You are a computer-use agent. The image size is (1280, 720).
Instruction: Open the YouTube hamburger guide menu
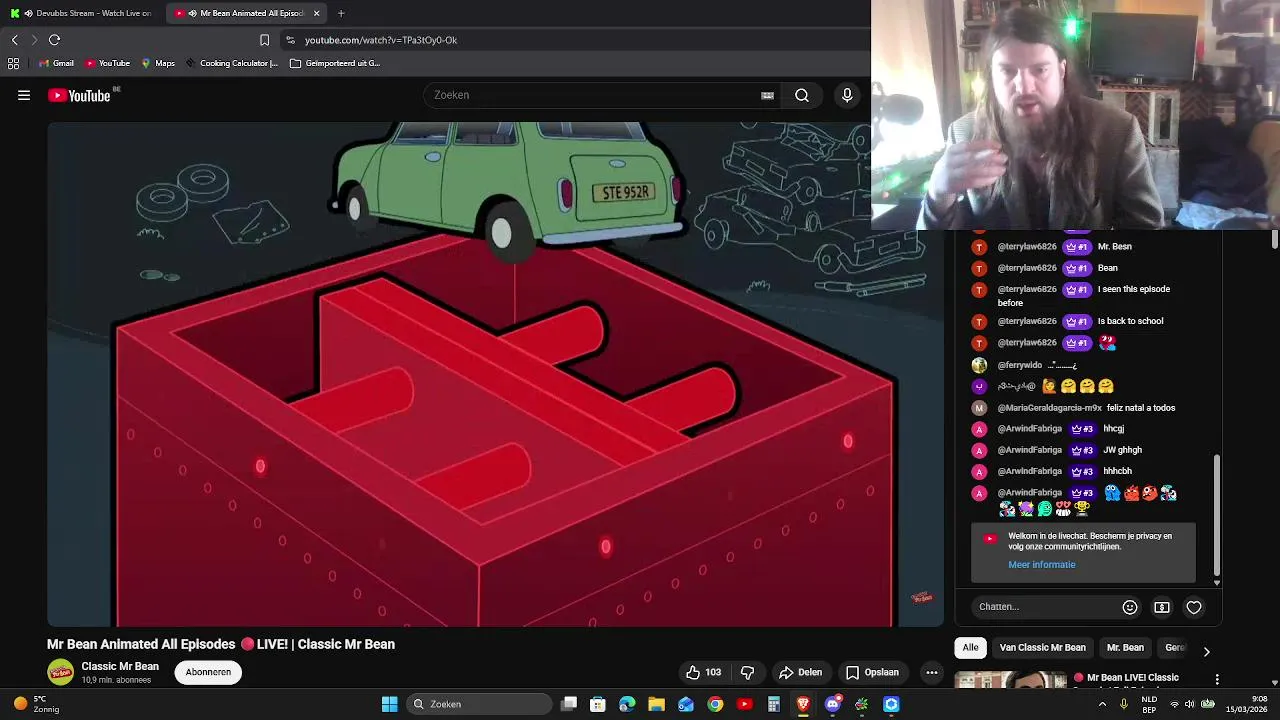point(24,95)
